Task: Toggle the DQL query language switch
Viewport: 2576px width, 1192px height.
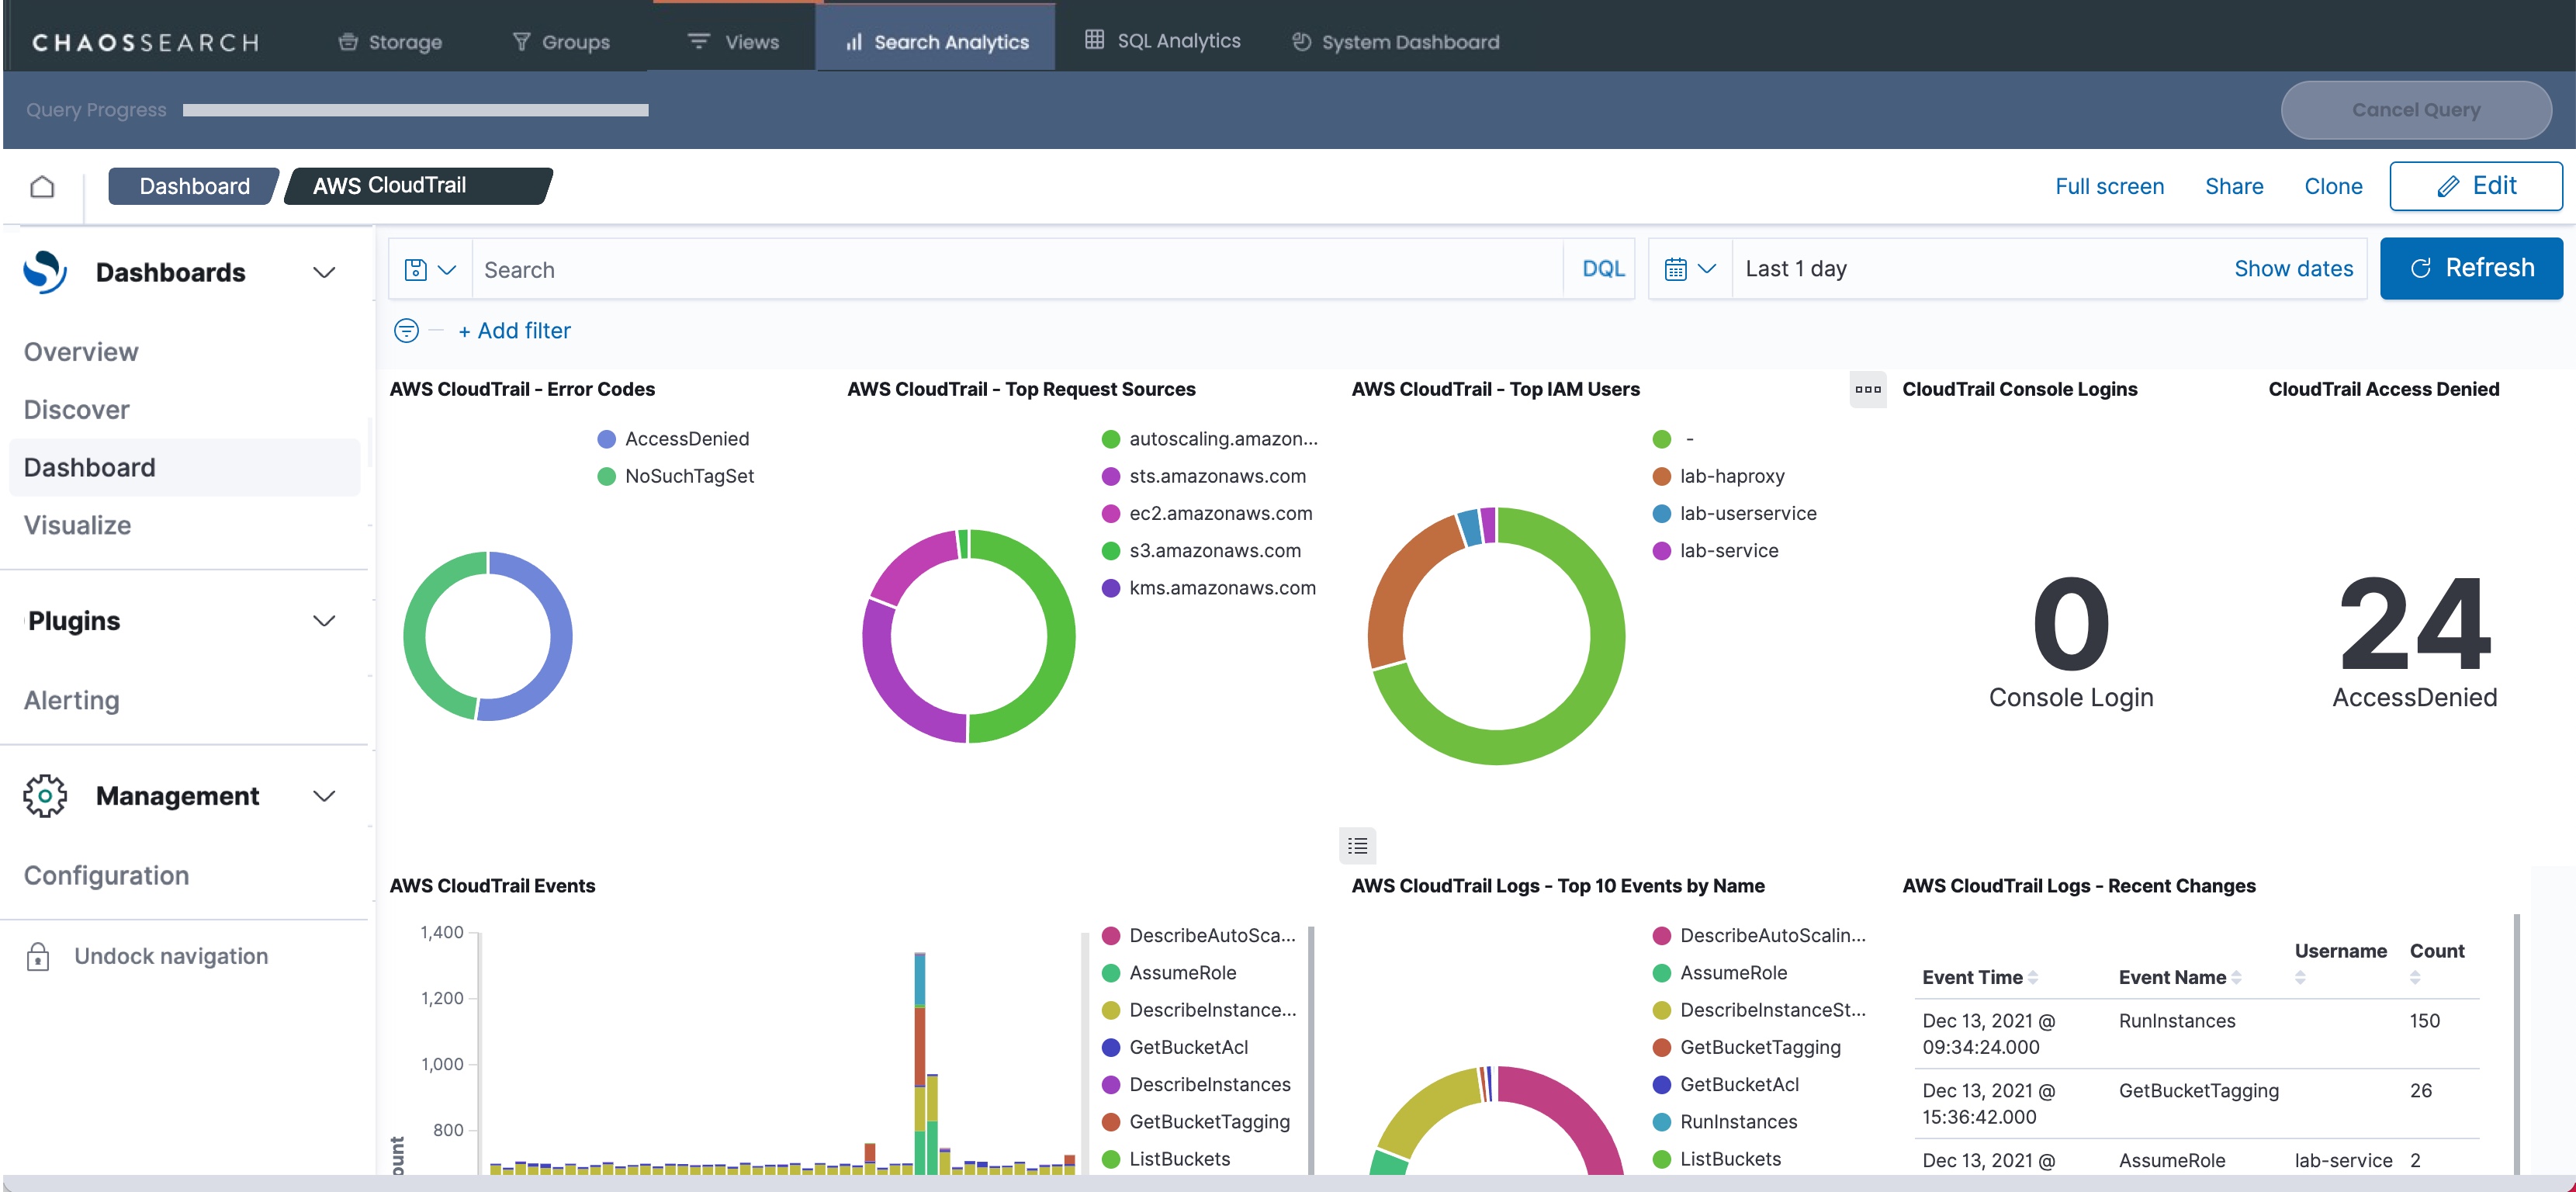Action: [x=1602, y=269]
